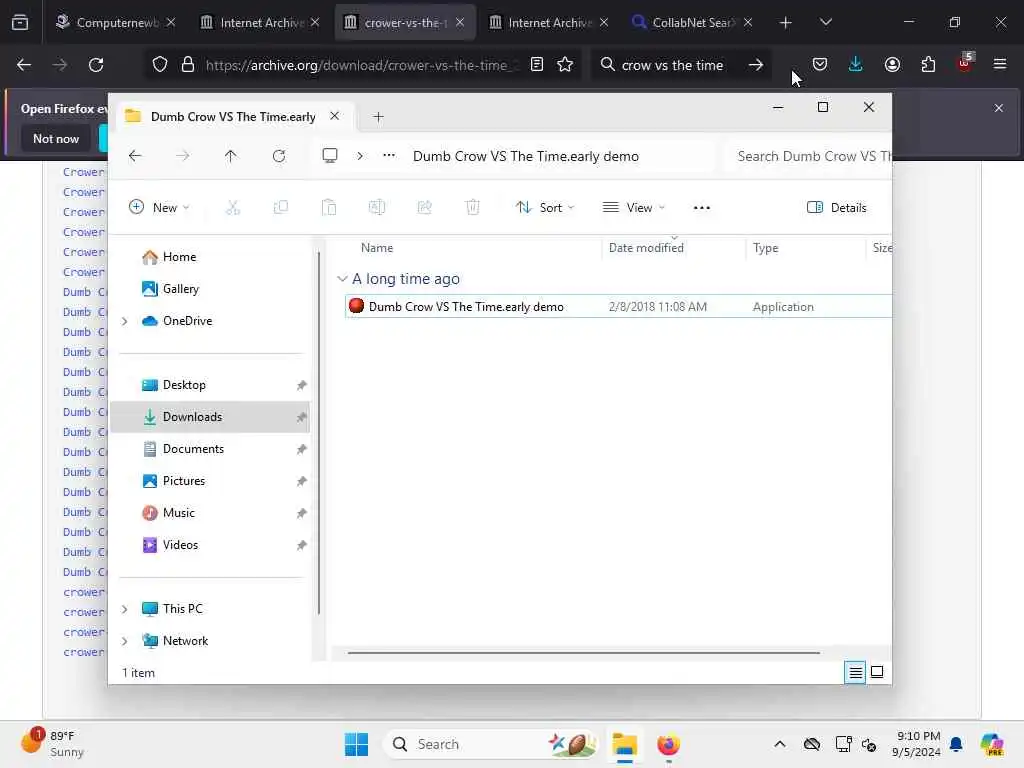This screenshot has height=768, width=1024.
Task: Switch to CollabNet Search tab
Action: [x=692, y=22]
